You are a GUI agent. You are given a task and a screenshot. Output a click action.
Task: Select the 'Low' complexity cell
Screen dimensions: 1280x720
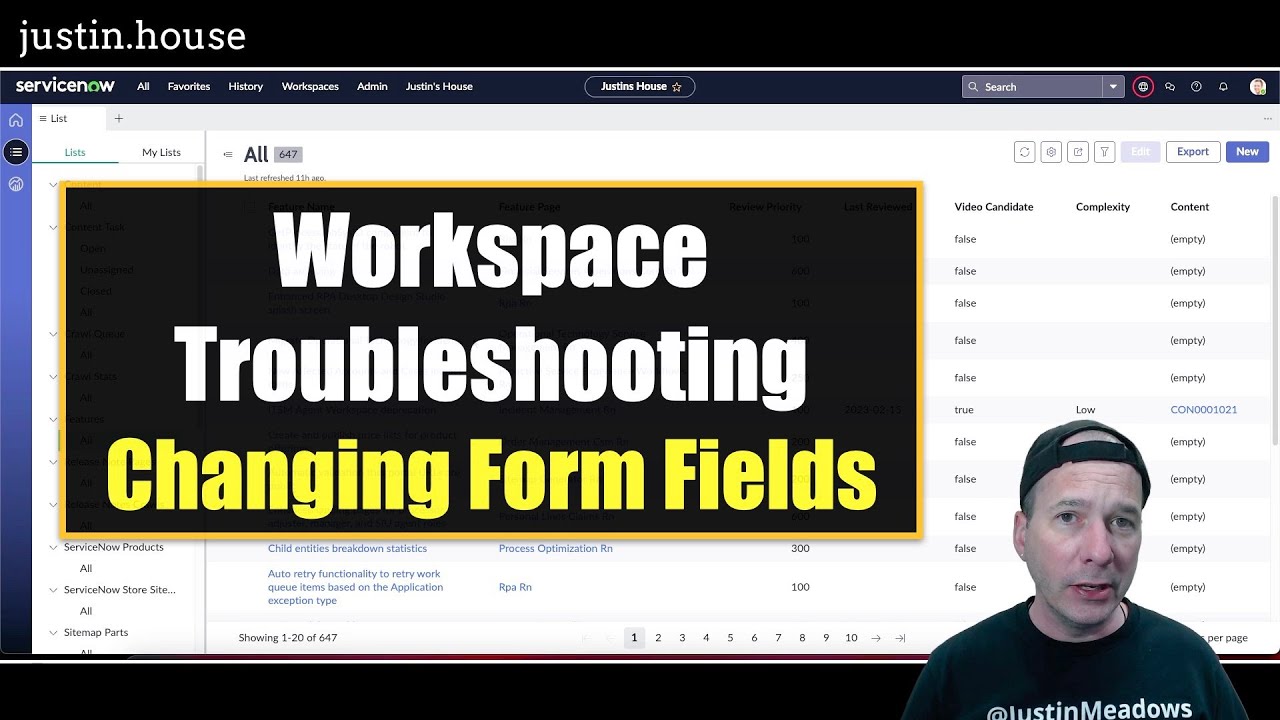[1085, 410]
